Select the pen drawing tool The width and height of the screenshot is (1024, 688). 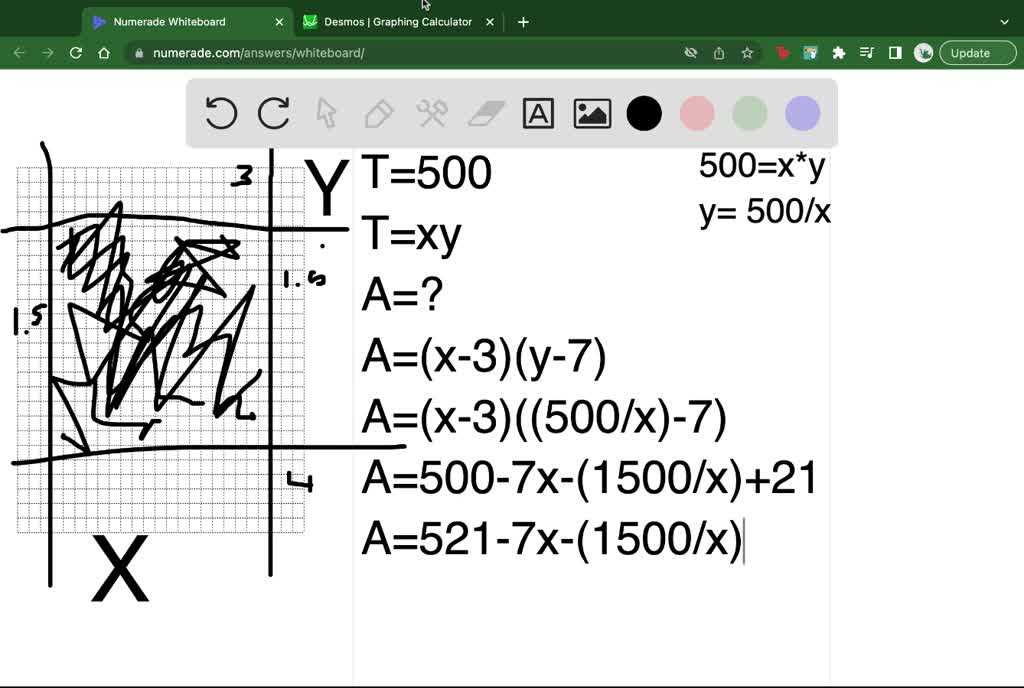pyautogui.click(x=379, y=114)
